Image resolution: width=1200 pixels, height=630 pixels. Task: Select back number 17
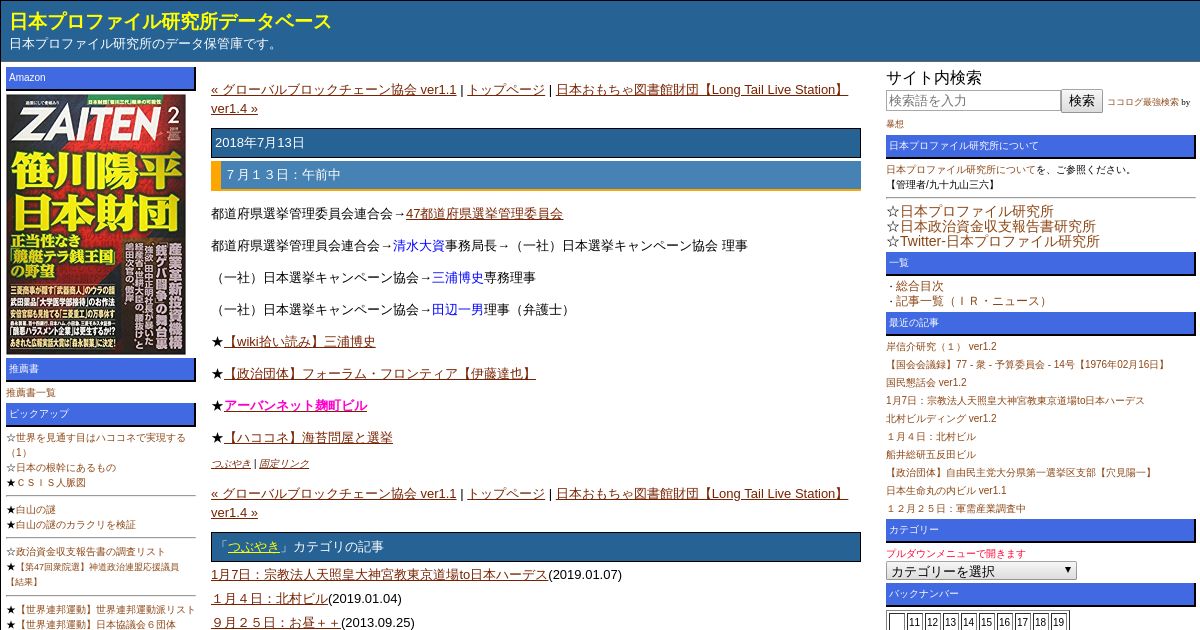[x=1022, y=622]
